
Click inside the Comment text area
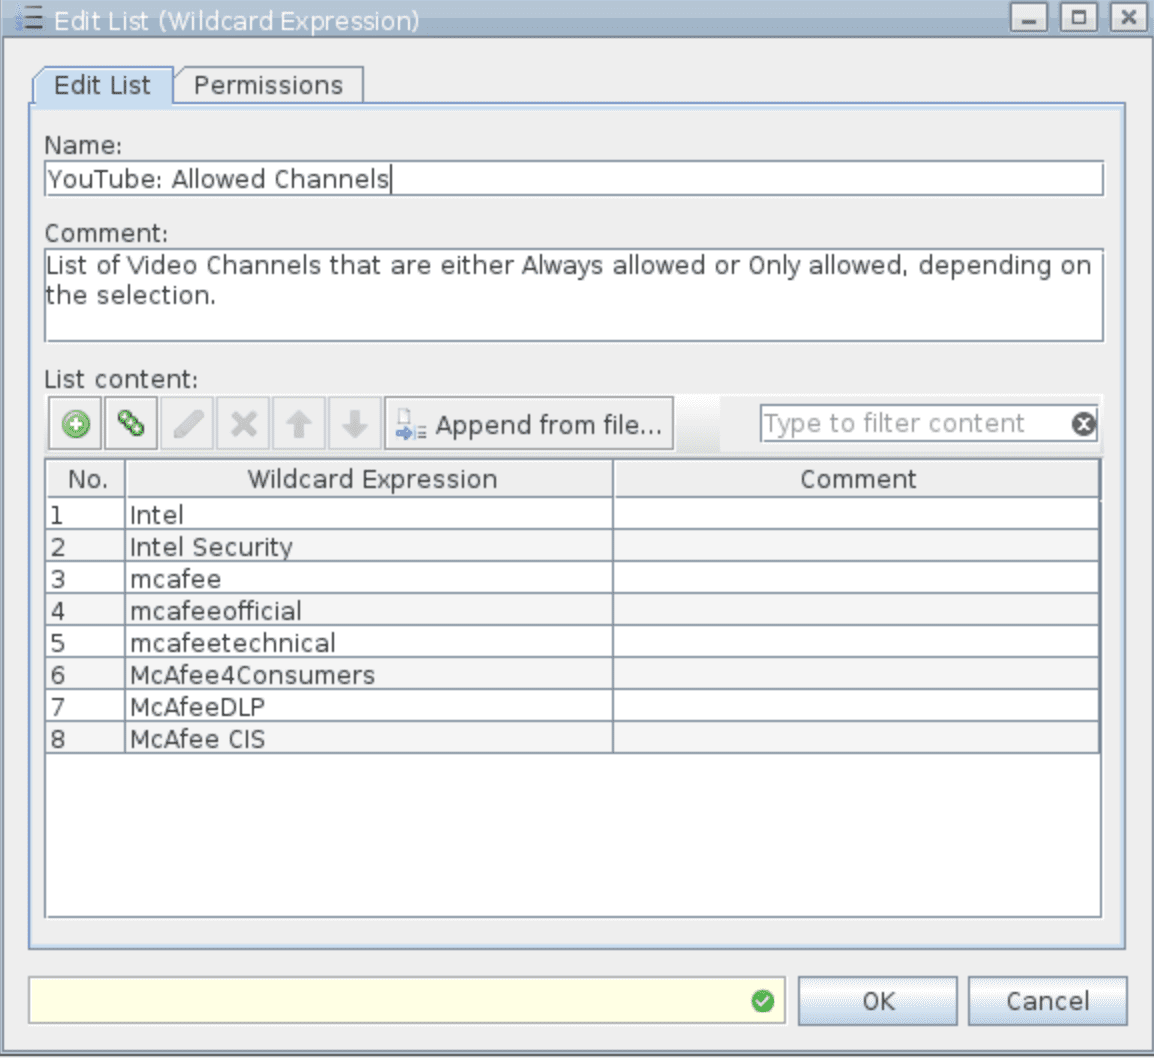[574, 295]
